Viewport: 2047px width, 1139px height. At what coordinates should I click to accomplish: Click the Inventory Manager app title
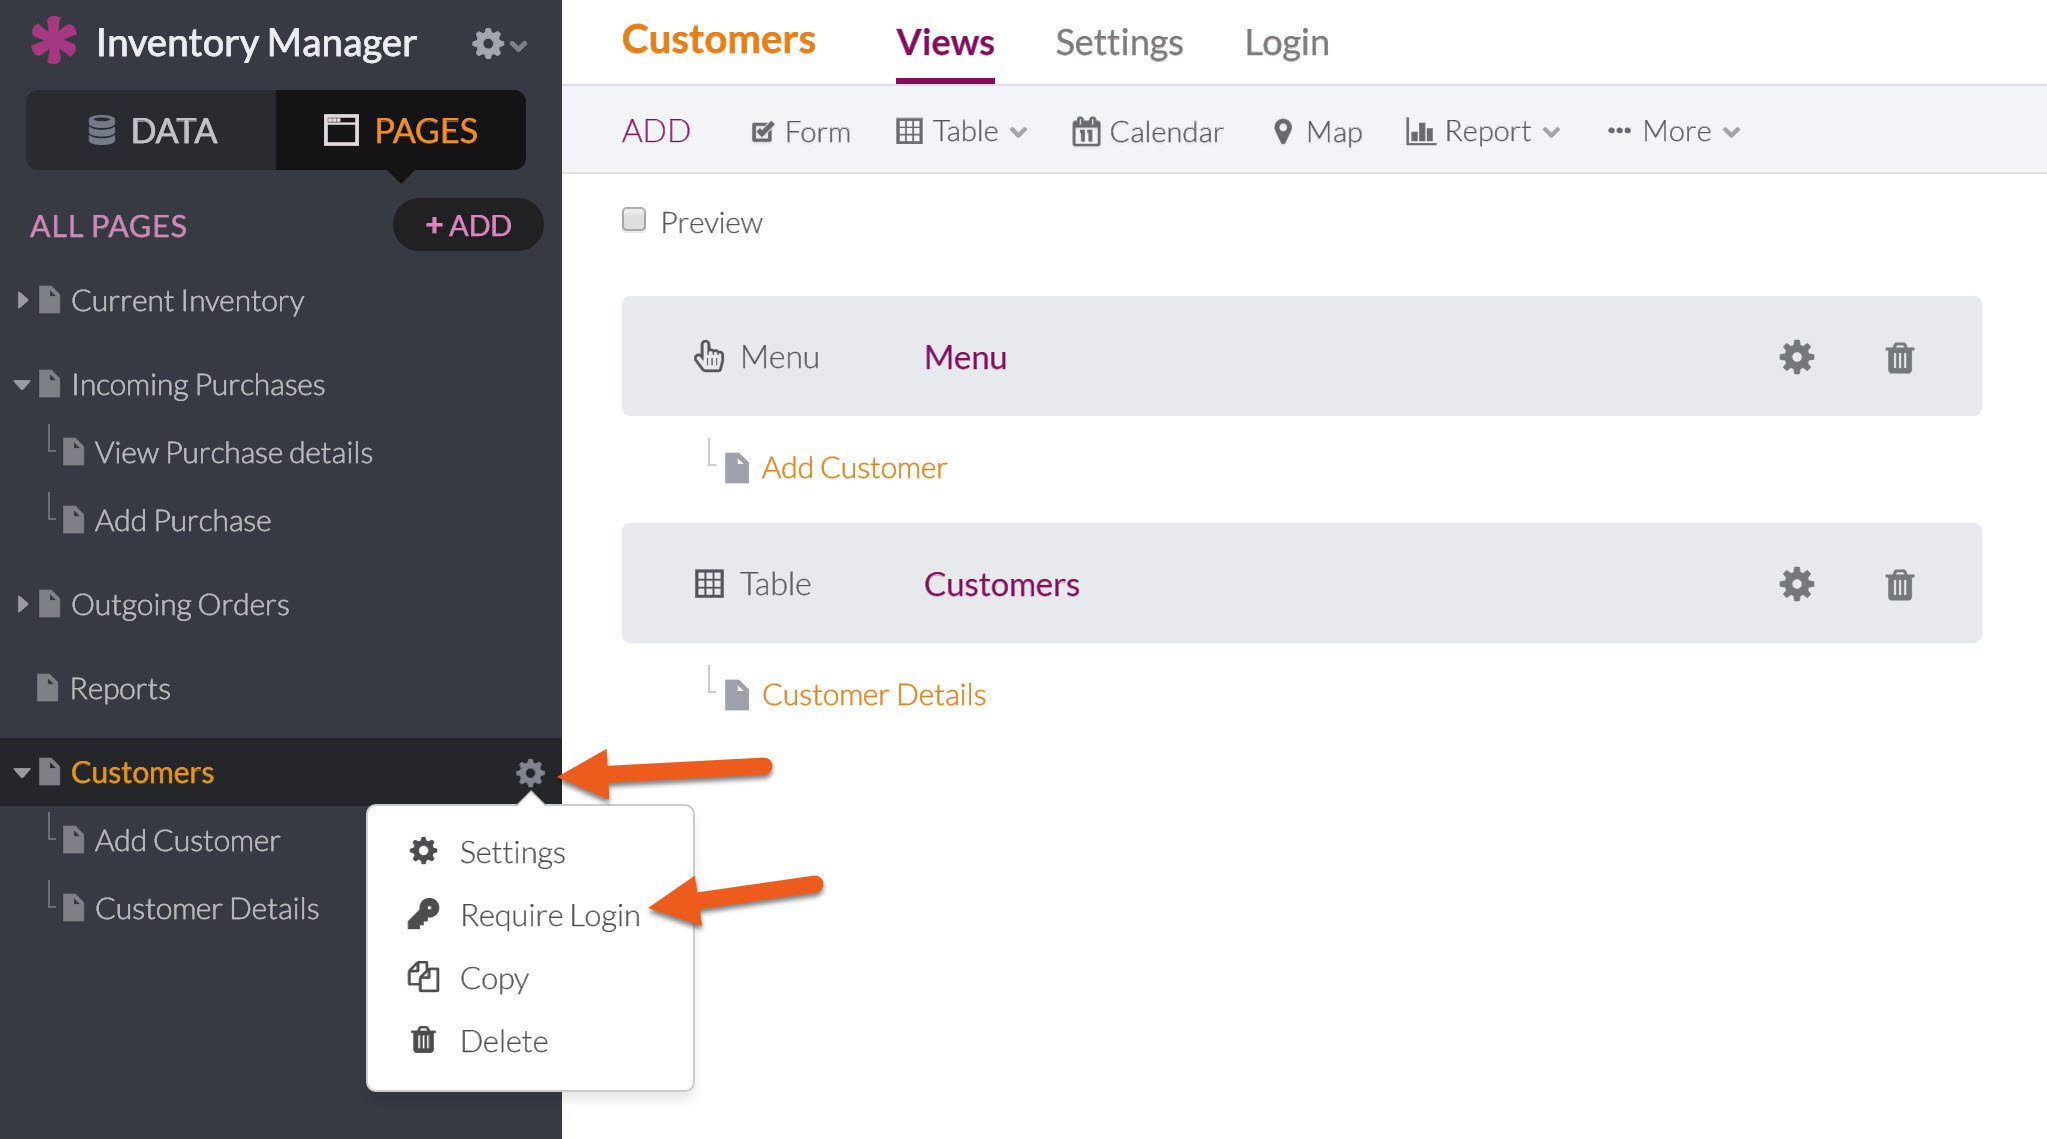coord(256,43)
